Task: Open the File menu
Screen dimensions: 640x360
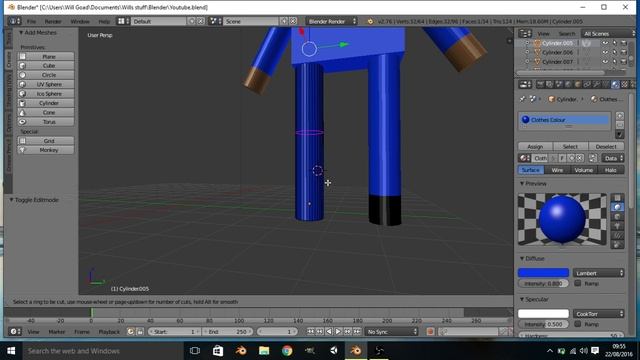Action: (x=31, y=21)
